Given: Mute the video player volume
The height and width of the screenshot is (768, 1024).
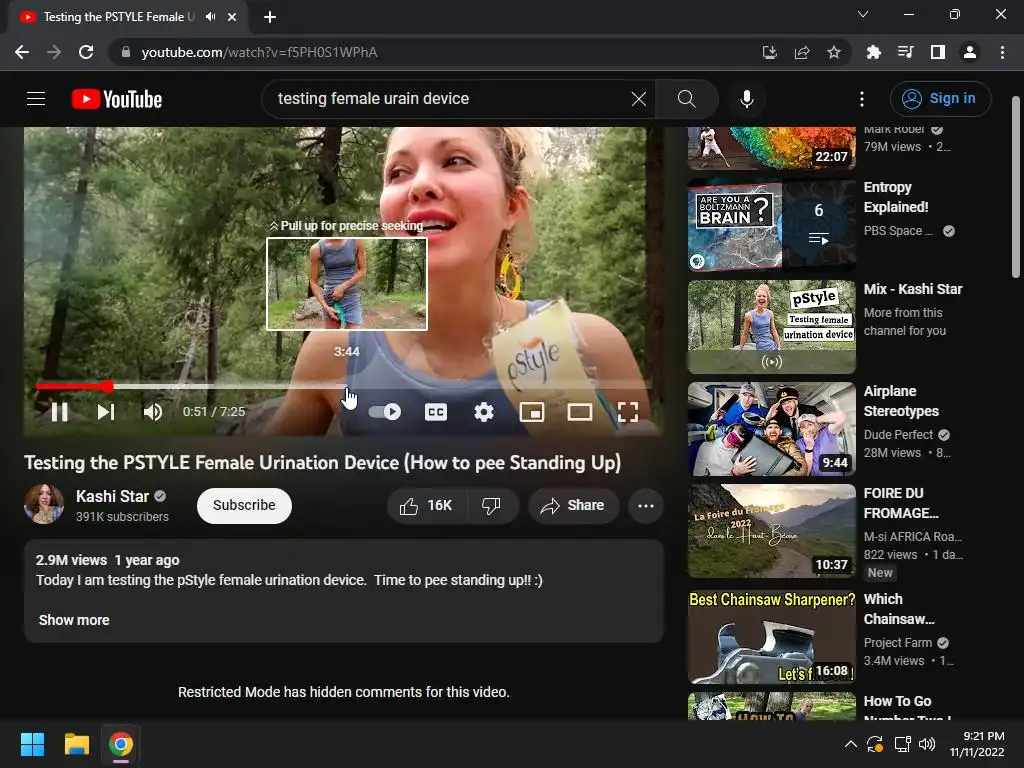Looking at the screenshot, I should (152, 412).
